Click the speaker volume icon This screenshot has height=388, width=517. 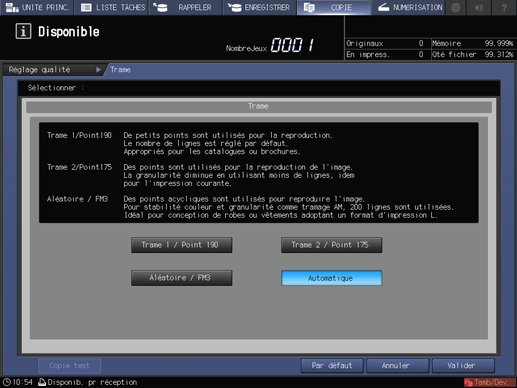479,7
